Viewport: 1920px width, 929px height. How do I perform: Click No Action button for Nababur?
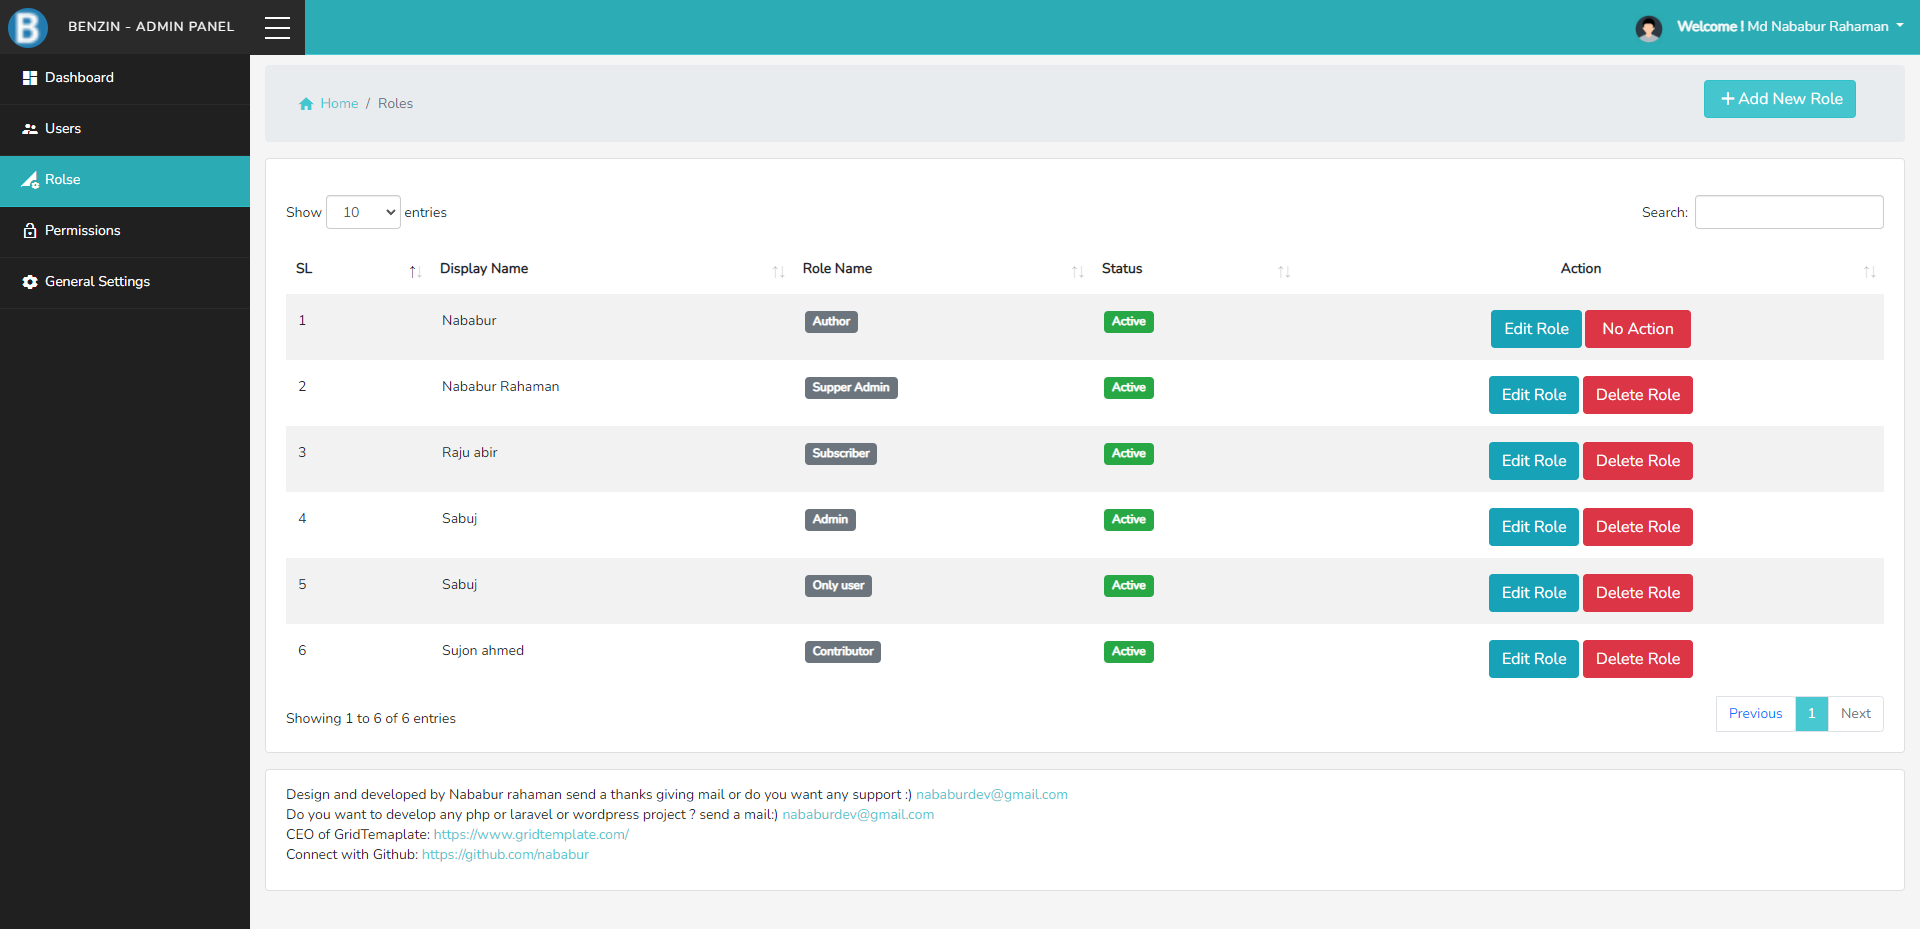(1638, 329)
